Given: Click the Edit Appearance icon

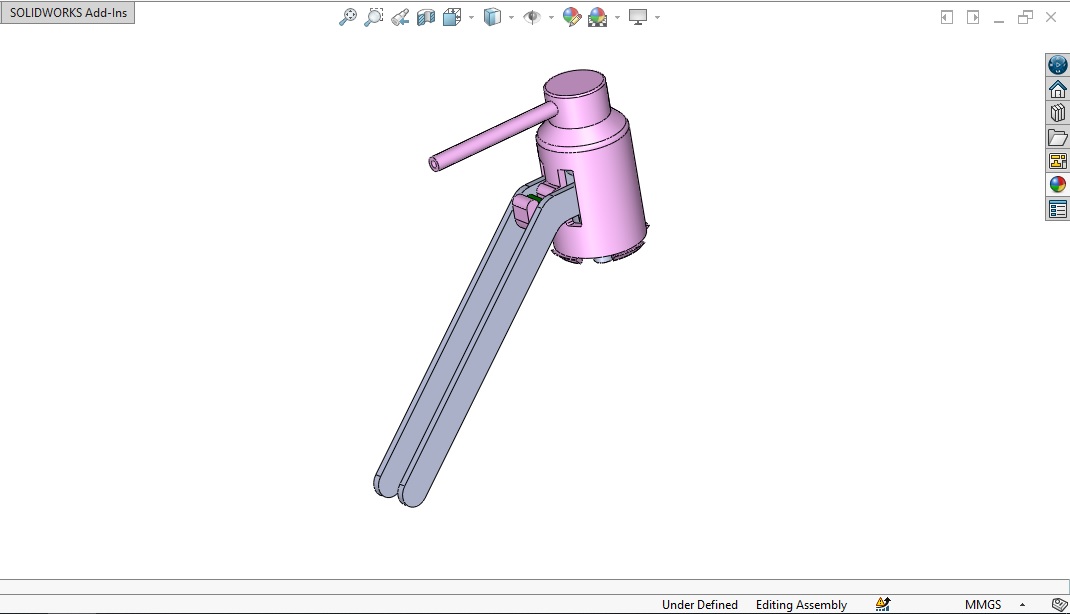Looking at the screenshot, I should point(572,17).
